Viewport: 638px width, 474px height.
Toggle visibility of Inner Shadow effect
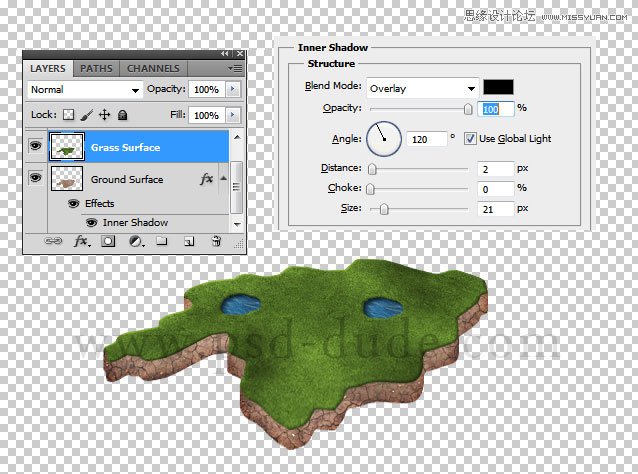pos(91,223)
